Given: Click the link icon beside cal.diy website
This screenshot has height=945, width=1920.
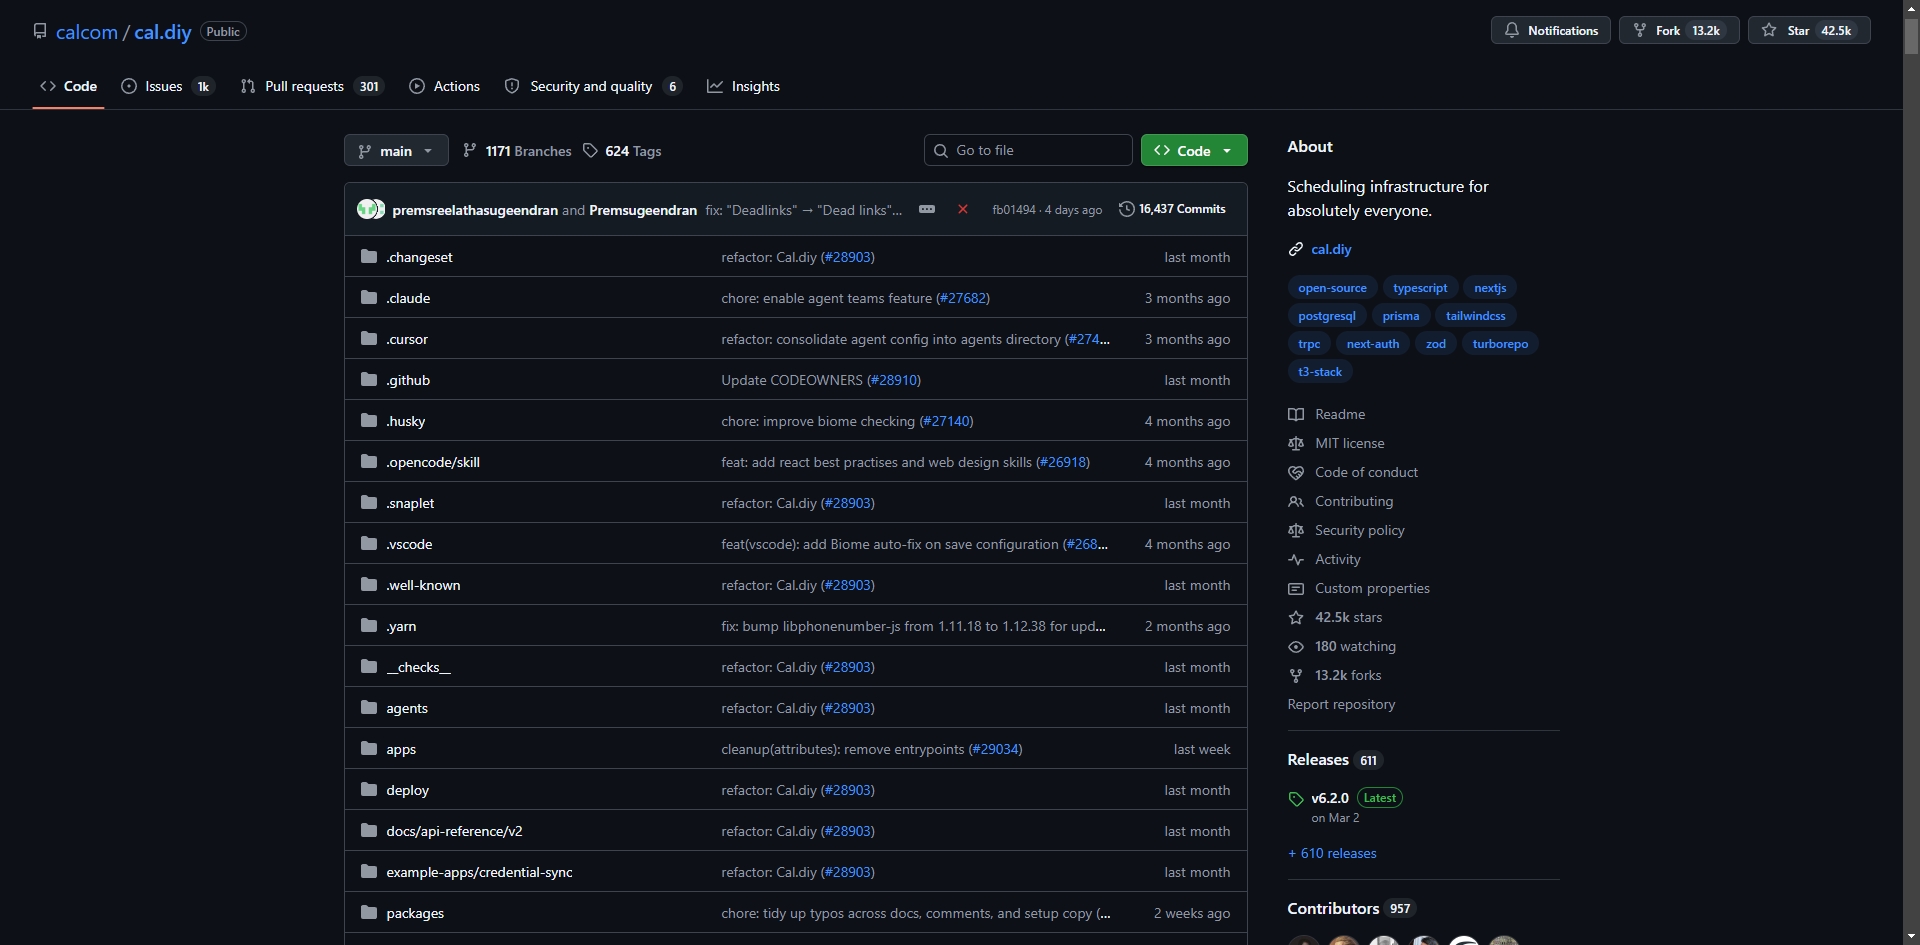Looking at the screenshot, I should [1296, 249].
